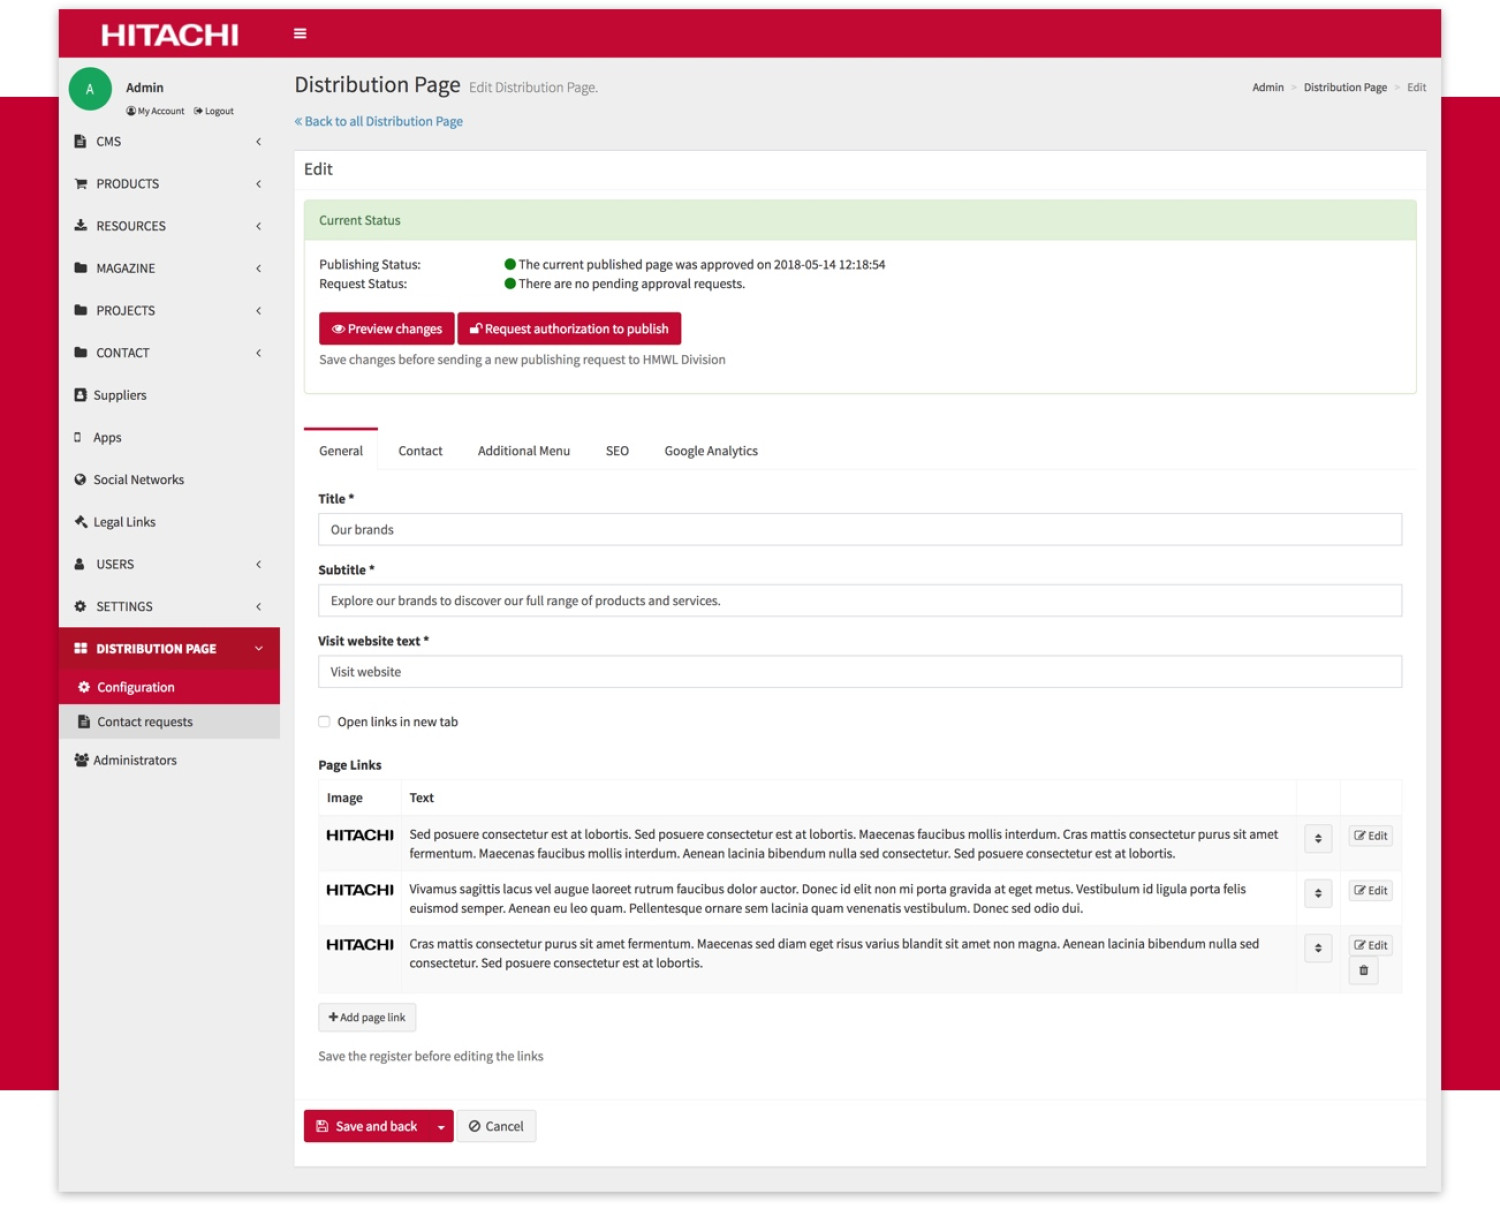
Task: Click the Subtitle input field
Action: 859,601
